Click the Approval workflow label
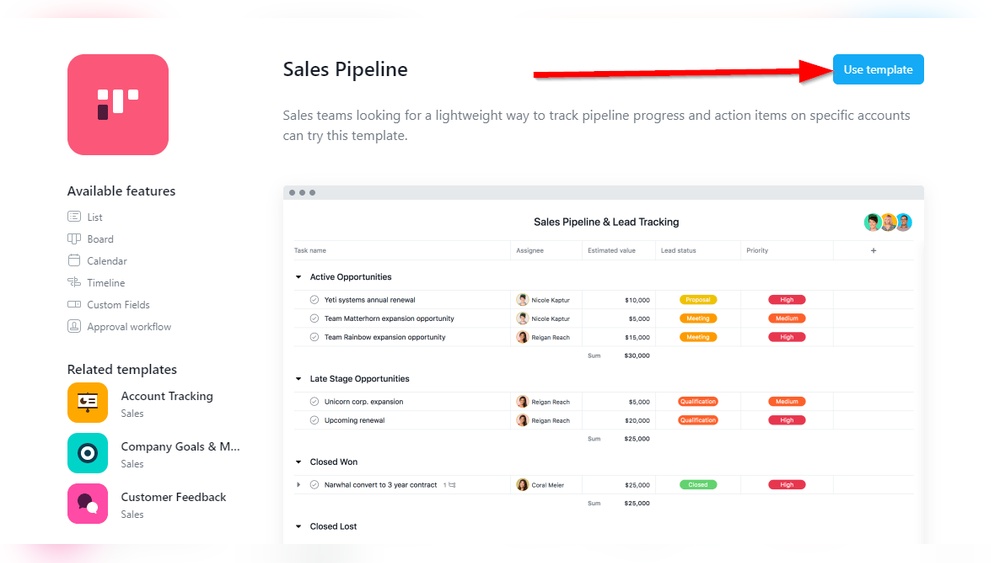 (x=129, y=326)
